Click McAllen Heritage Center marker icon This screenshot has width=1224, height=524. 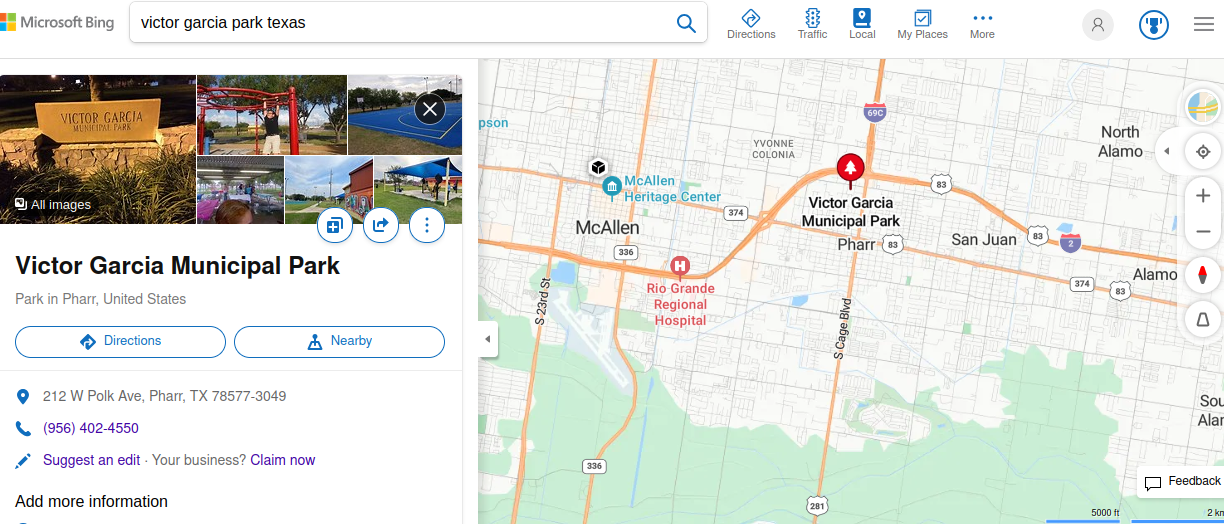coord(612,186)
